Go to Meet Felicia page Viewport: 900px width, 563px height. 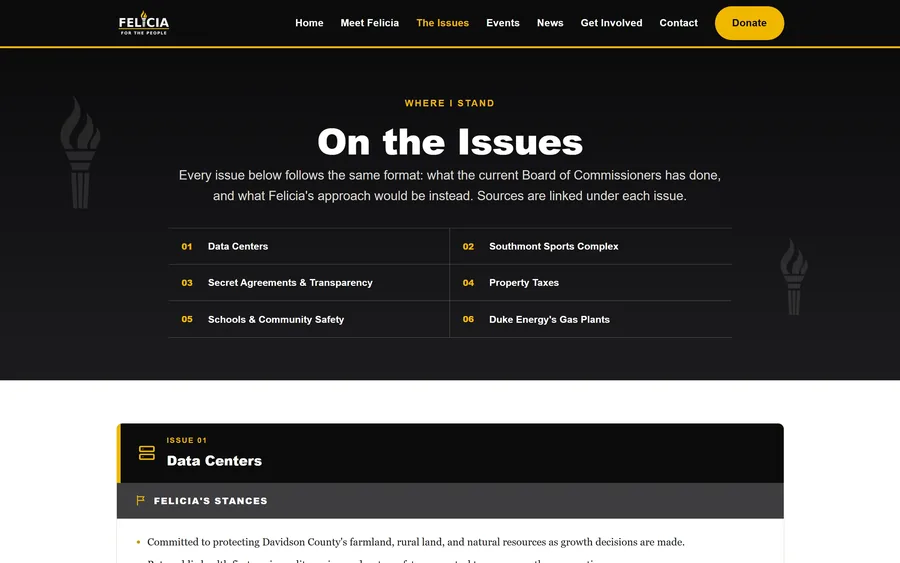pos(370,23)
